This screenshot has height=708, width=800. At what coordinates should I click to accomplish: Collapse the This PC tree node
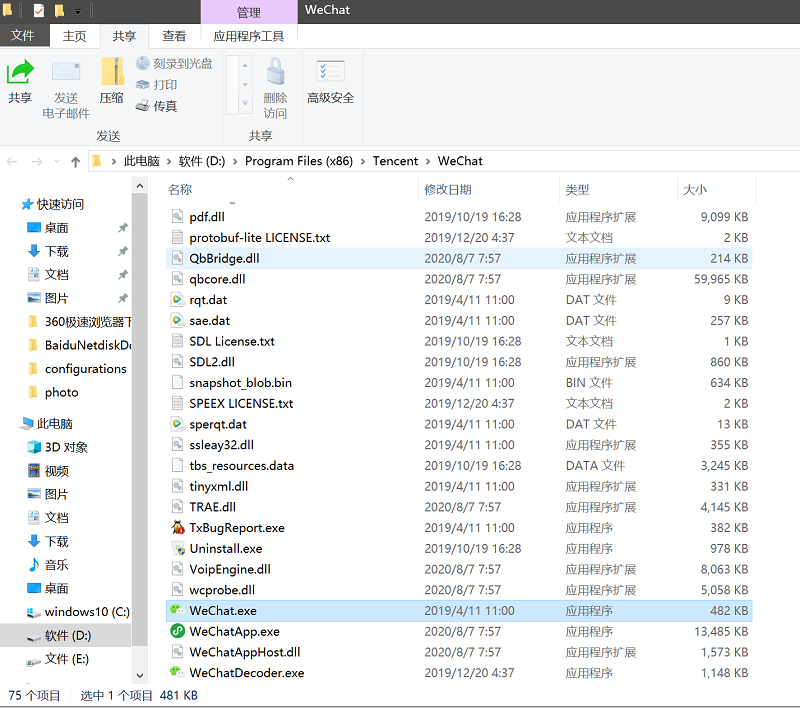13,424
